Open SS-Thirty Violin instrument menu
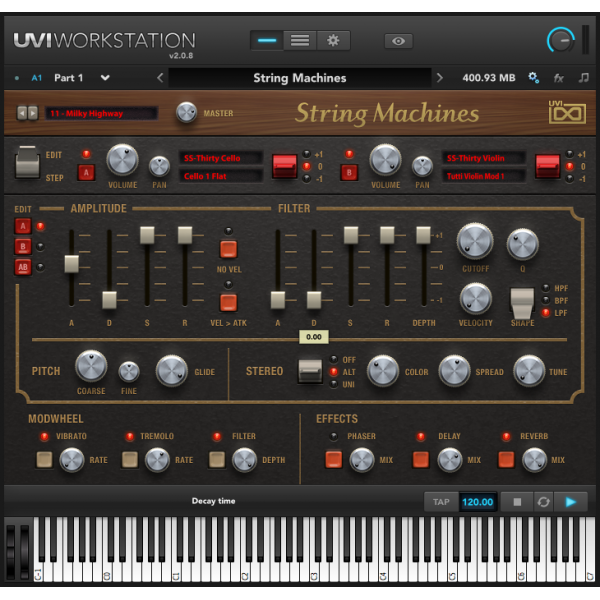The width and height of the screenshot is (600, 600). 484,158
